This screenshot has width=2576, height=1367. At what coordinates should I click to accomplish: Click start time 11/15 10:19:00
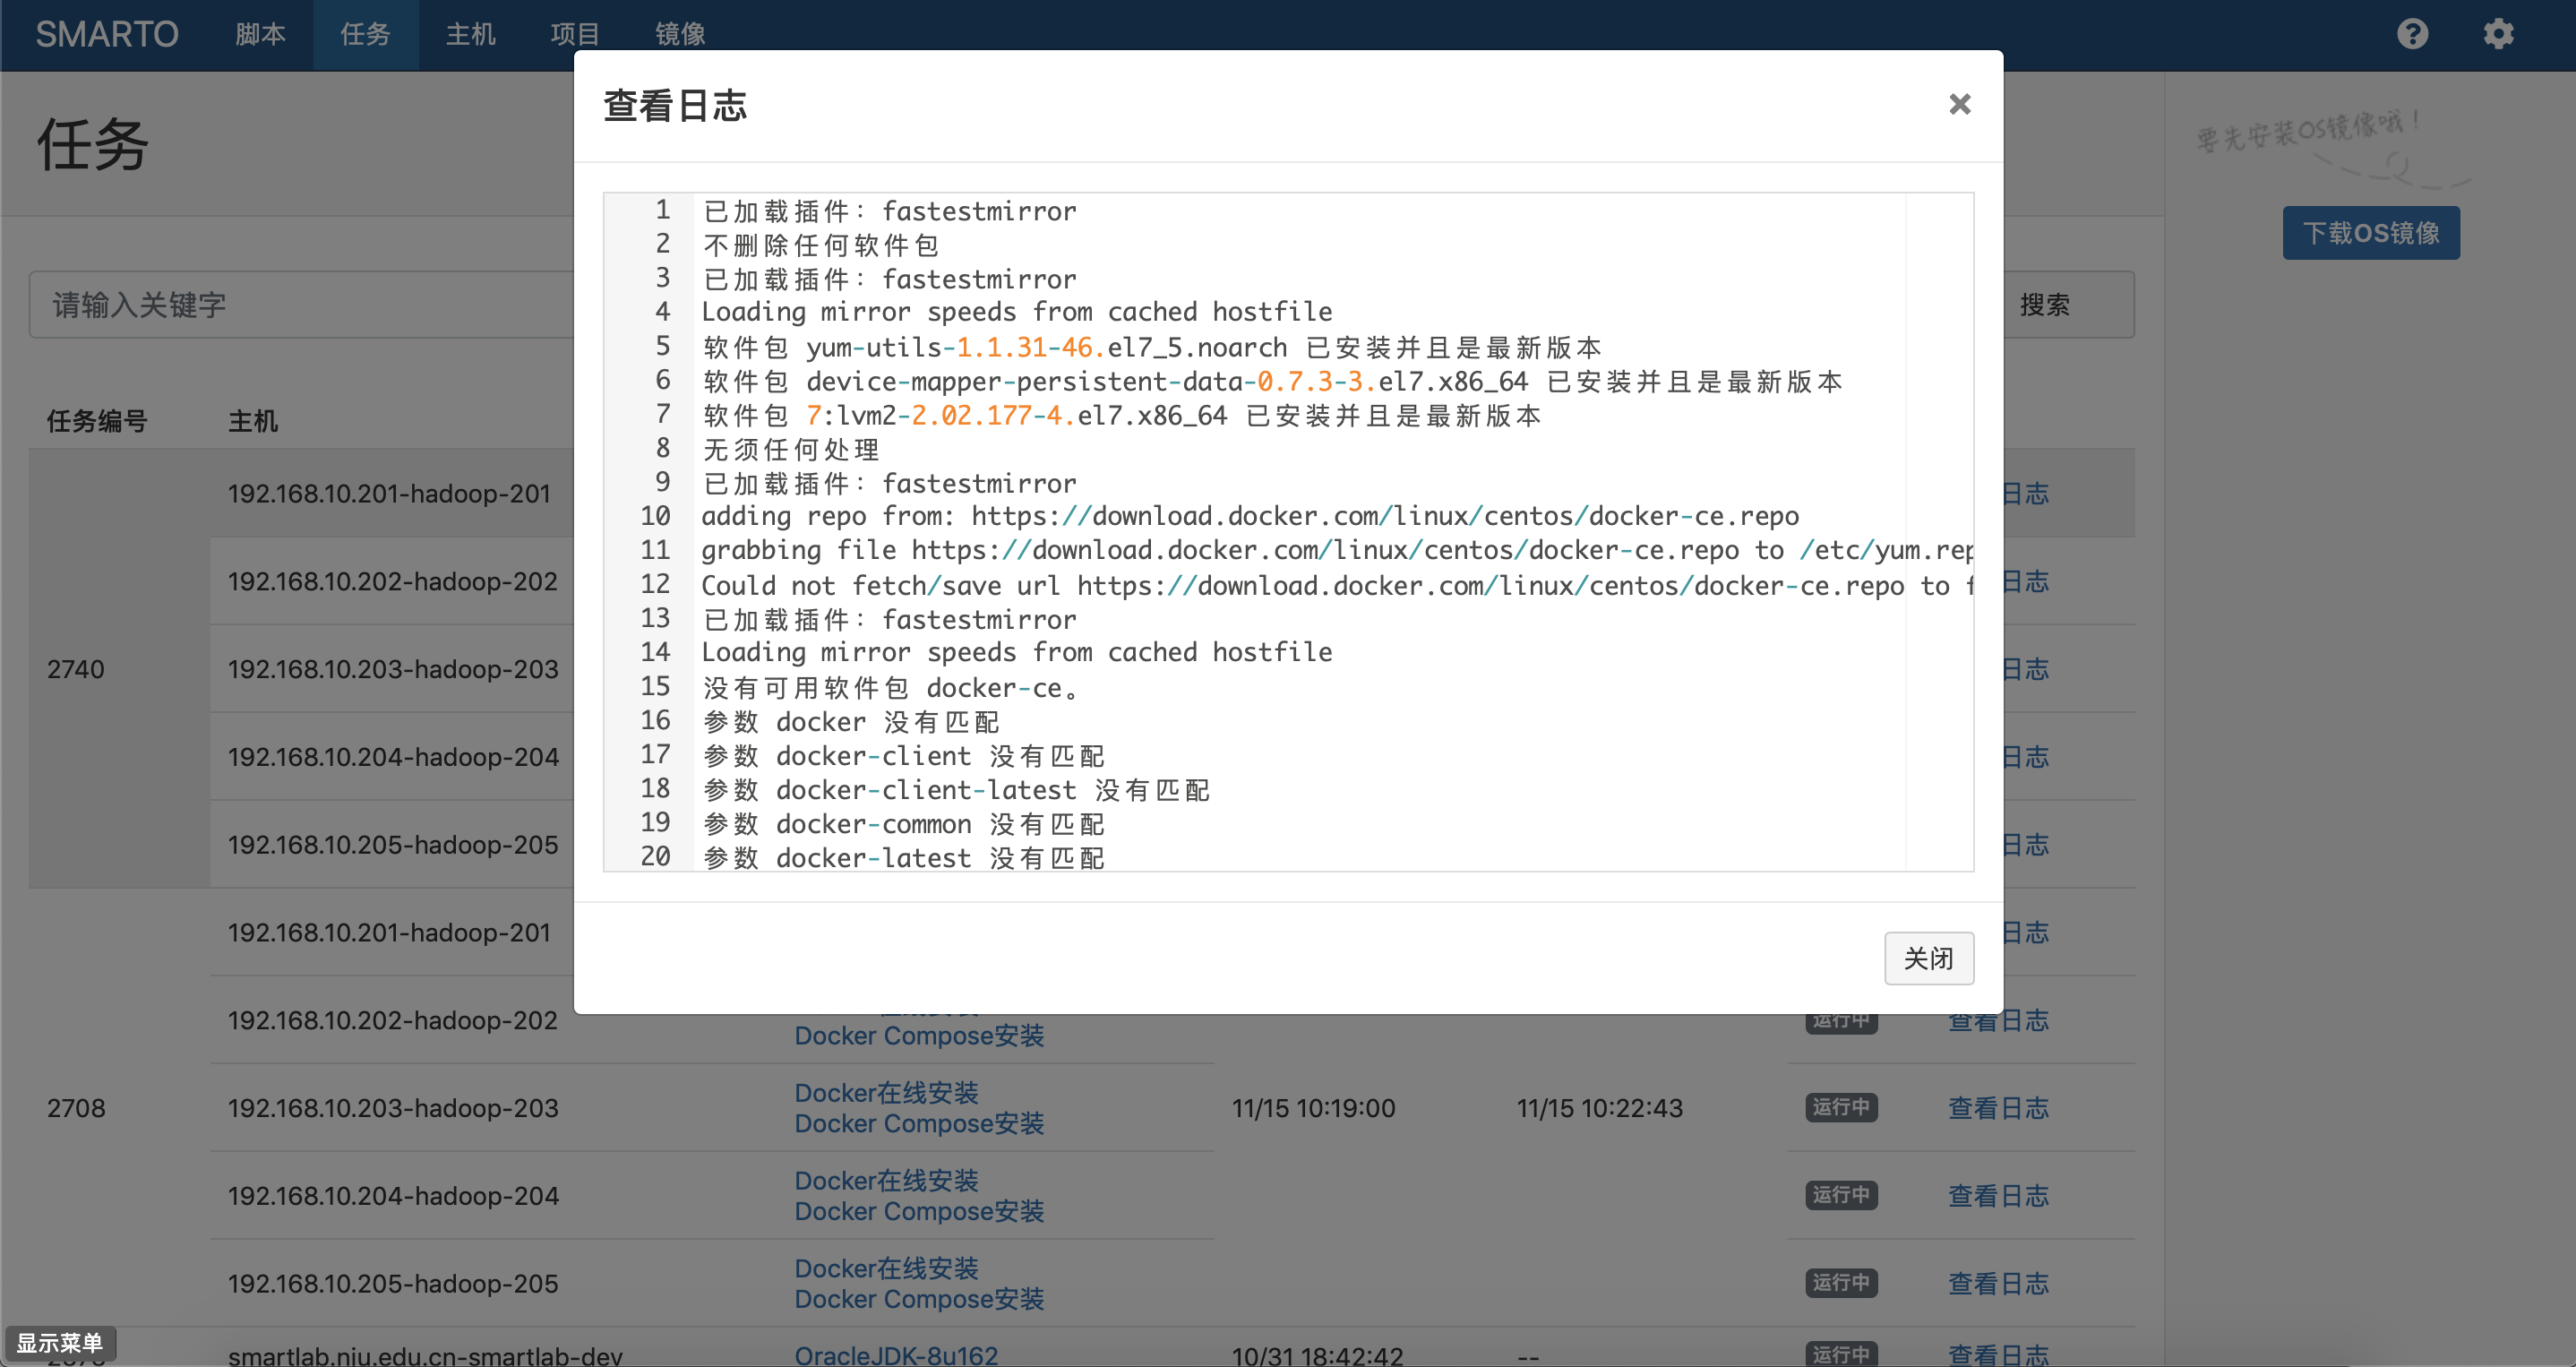[1313, 1107]
